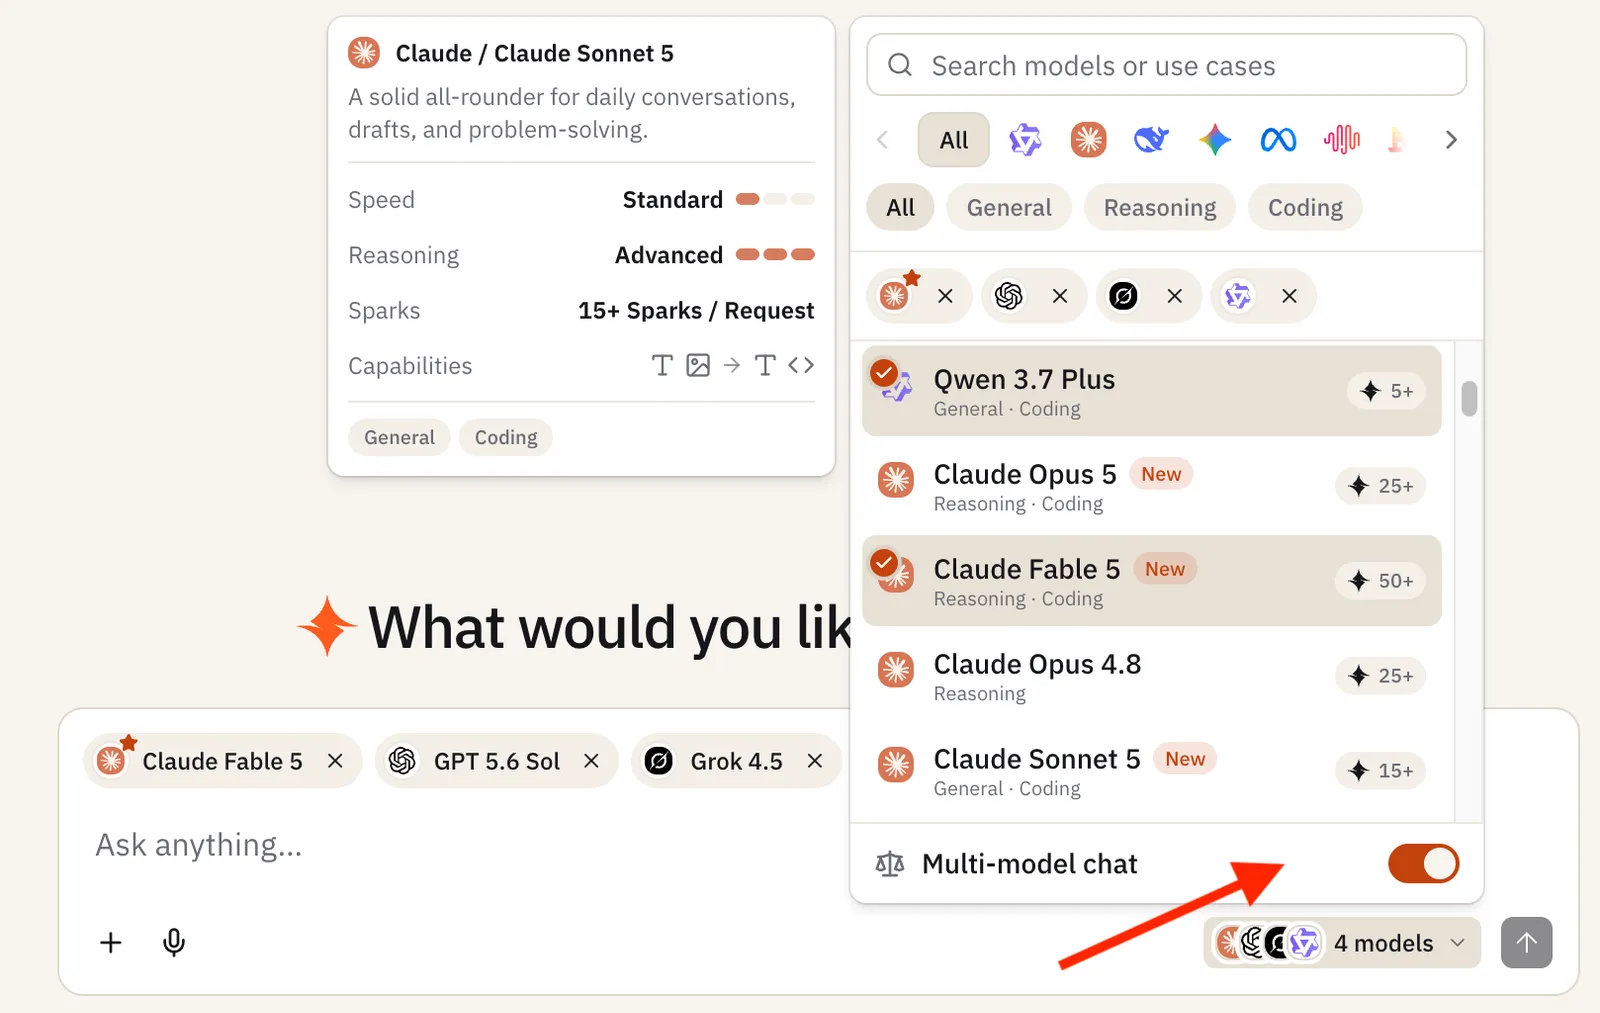Click the Claude / Claude Sonnet 5 card title
This screenshot has height=1013, width=1600.
pyautogui.click(x=534, y=53)
